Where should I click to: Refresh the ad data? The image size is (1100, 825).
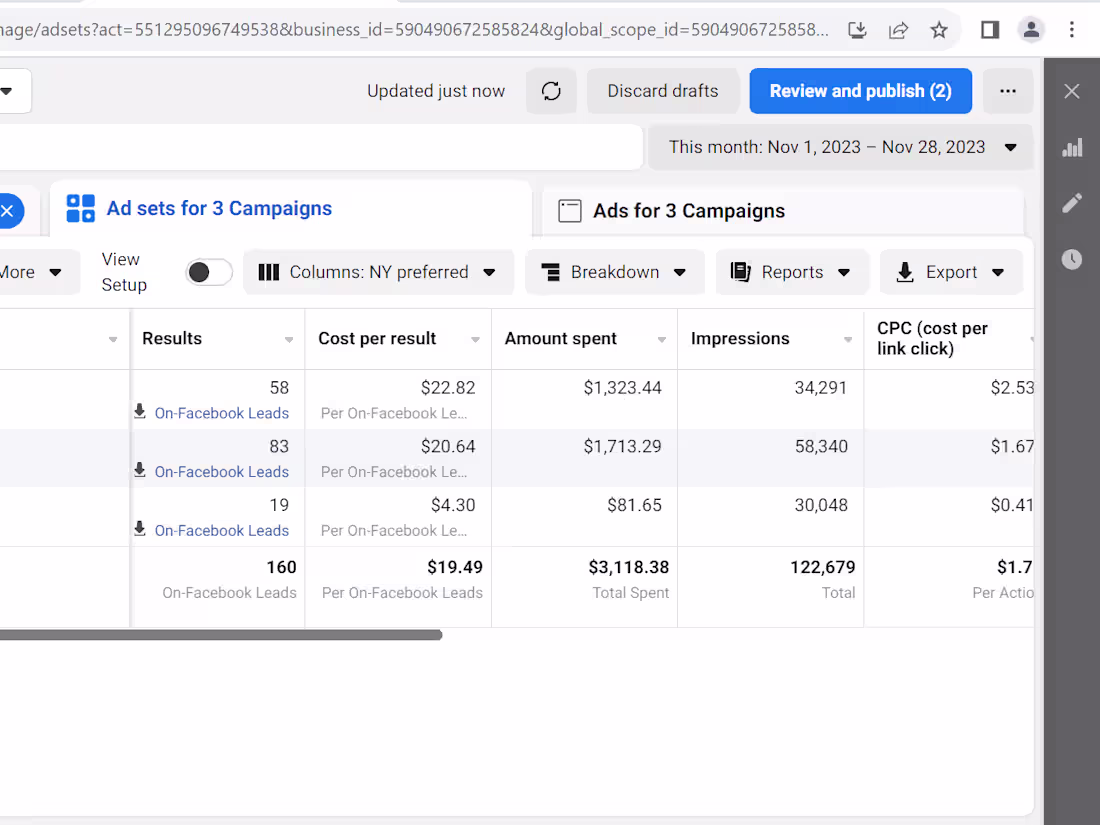551,90
